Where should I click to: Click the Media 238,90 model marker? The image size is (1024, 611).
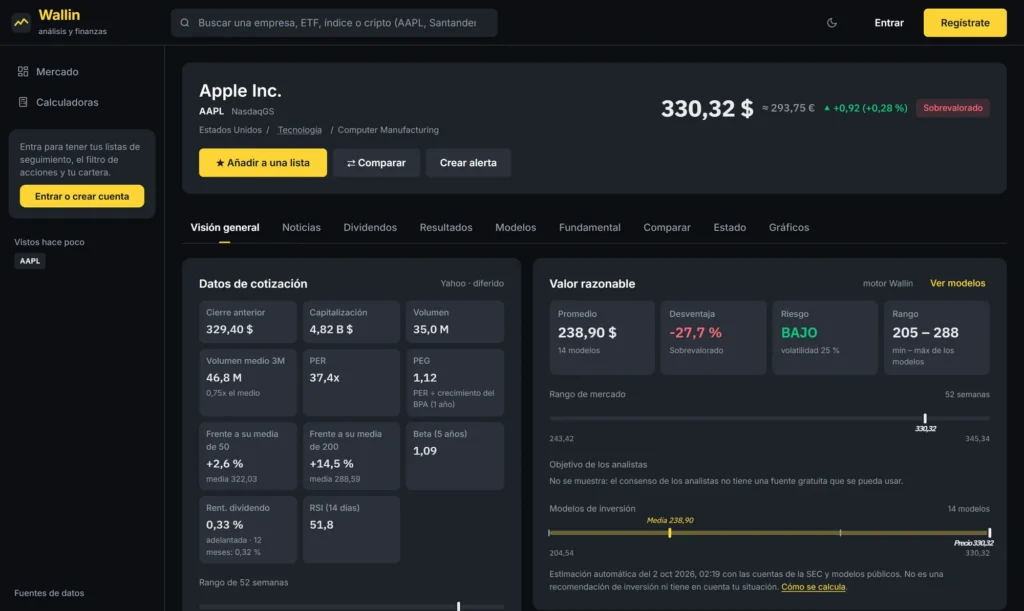[x=669, y=533]
